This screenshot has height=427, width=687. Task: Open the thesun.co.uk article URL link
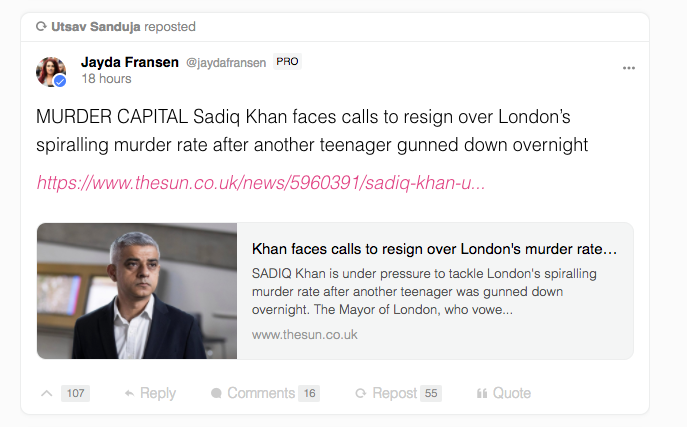click(261, 183)
